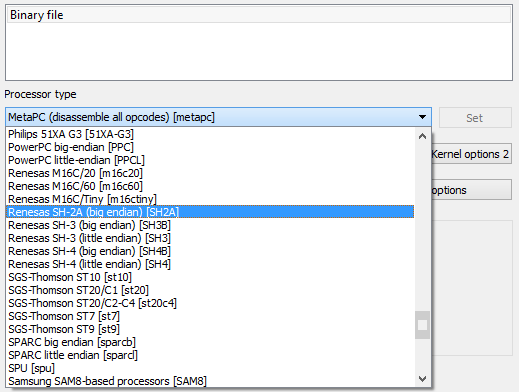519x392 pixels.
Task: Choose SPARC little endian [sparcl]
Action: click(x=210, y=355)
